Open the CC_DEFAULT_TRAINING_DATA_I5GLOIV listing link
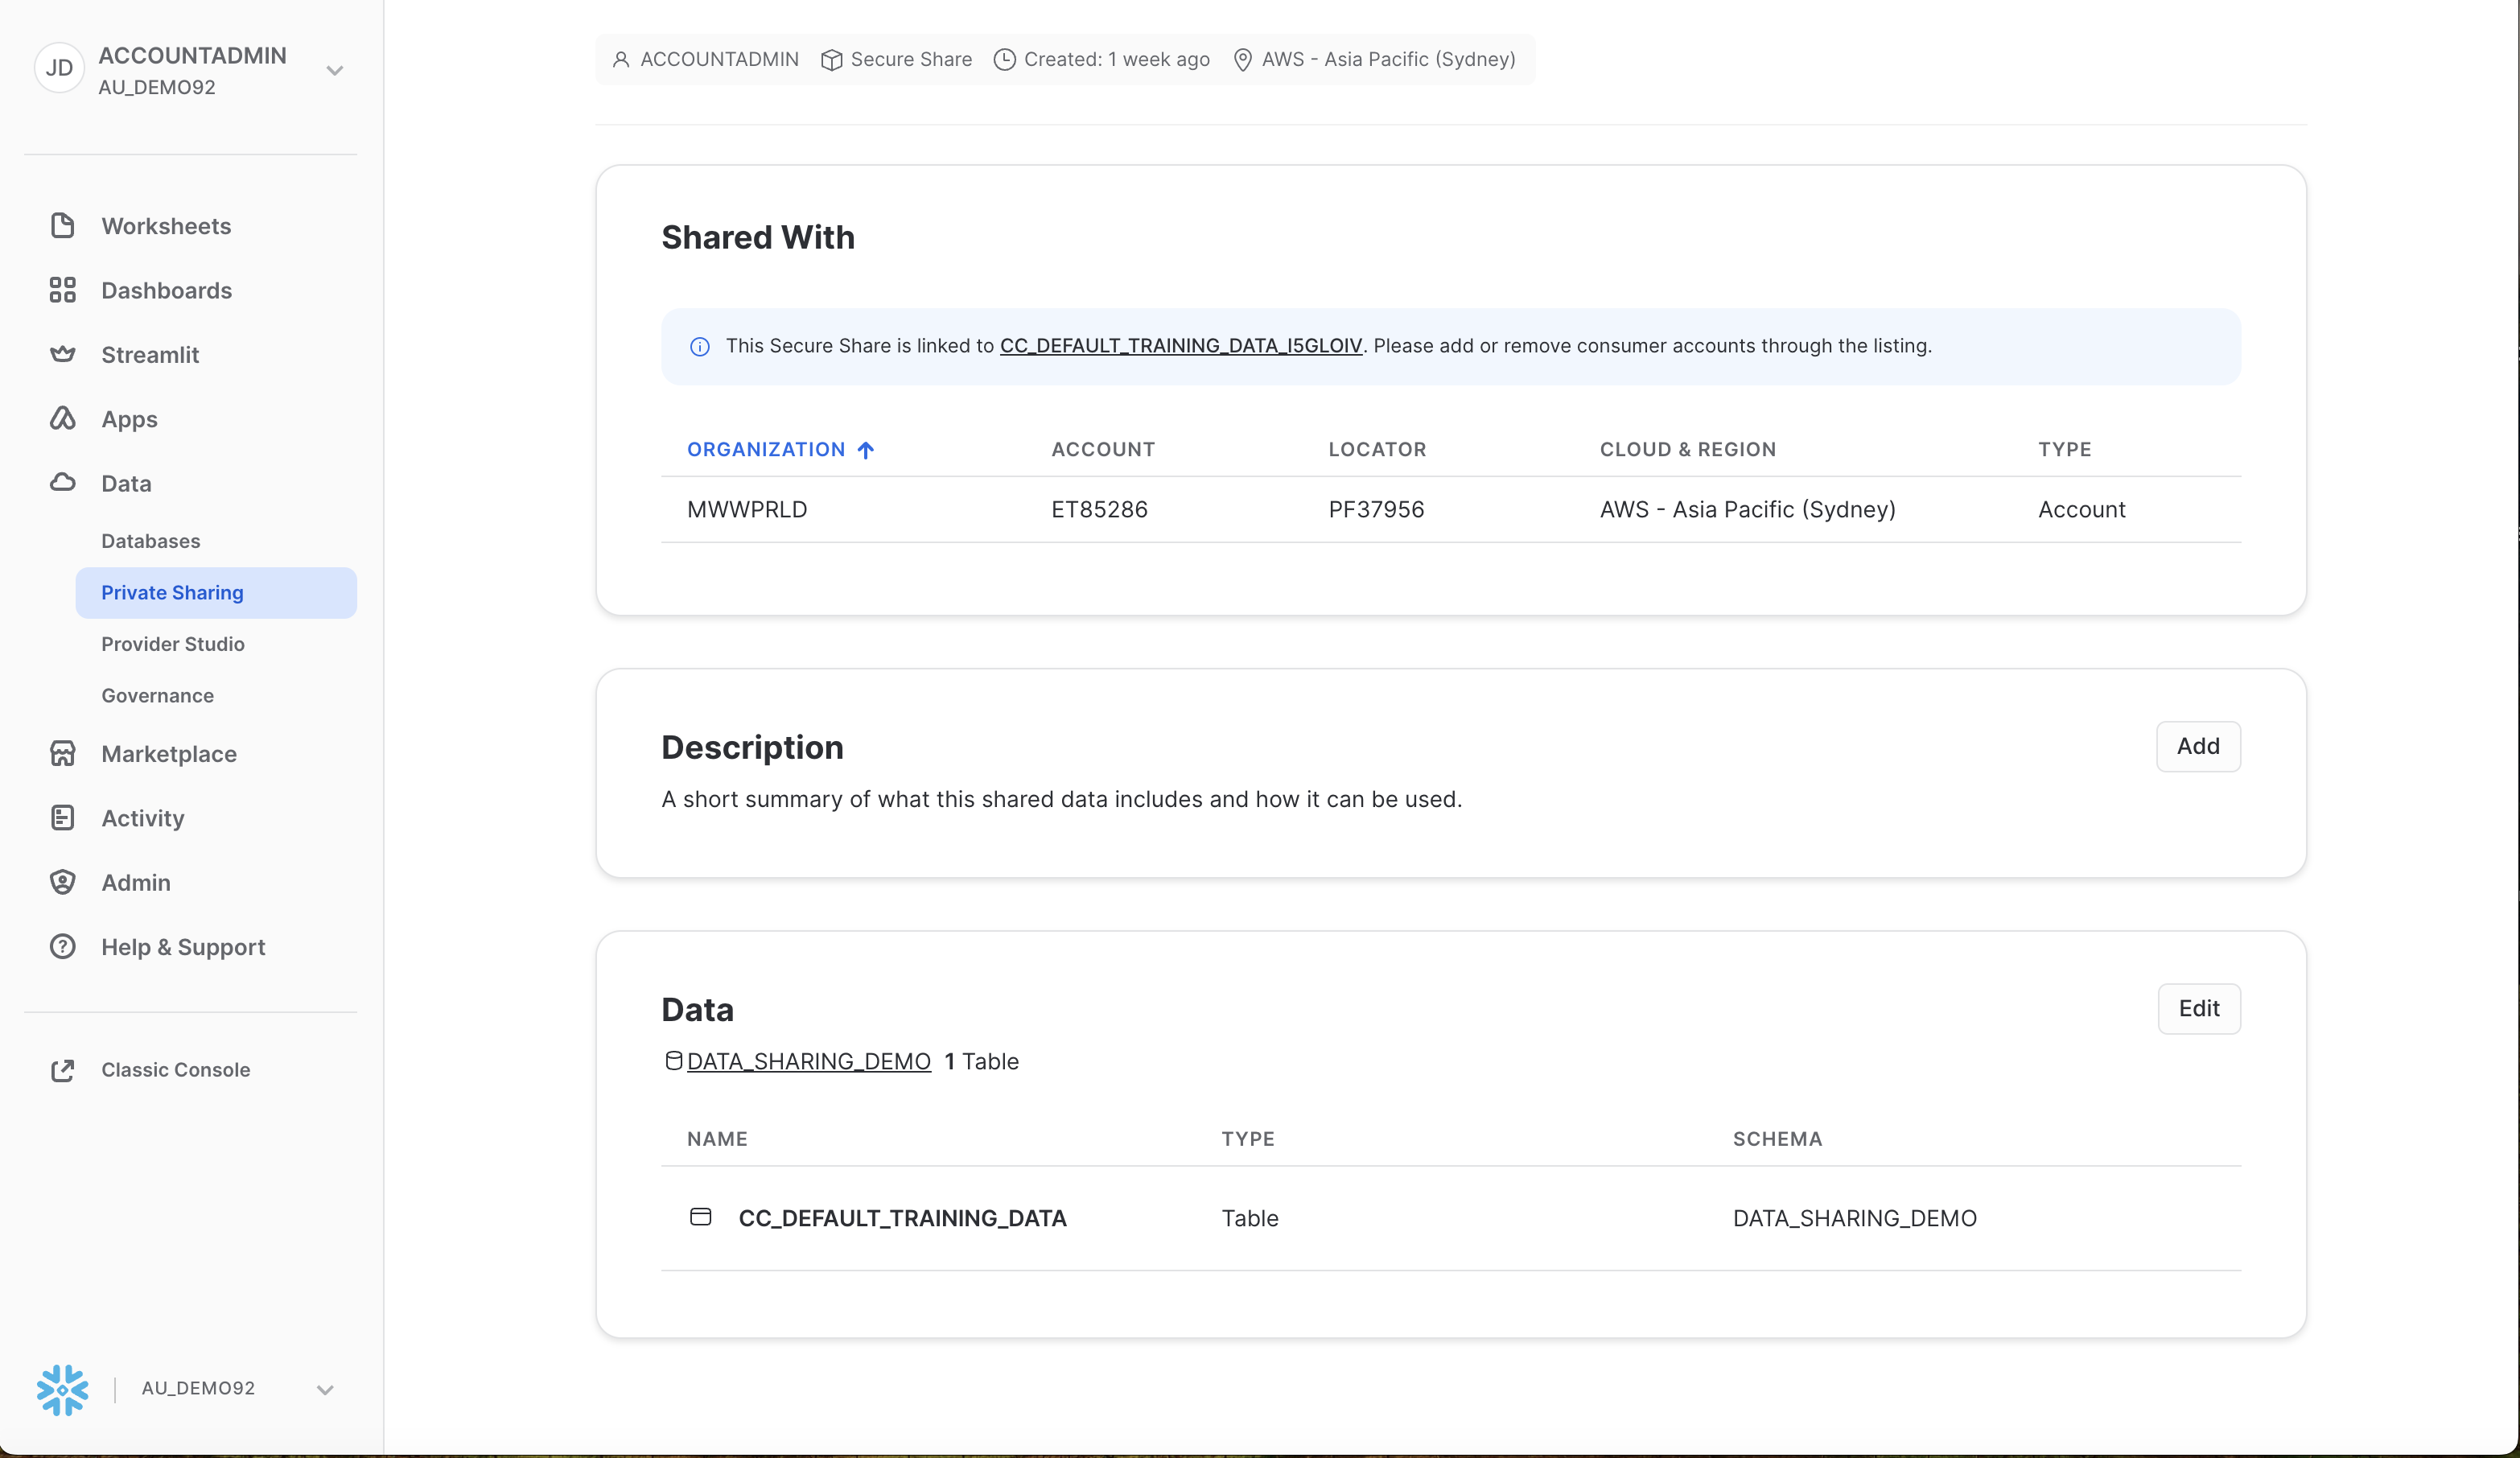Viewport: 2520px width, 1458px height. pyautogui.click(x=1180, y=346)
